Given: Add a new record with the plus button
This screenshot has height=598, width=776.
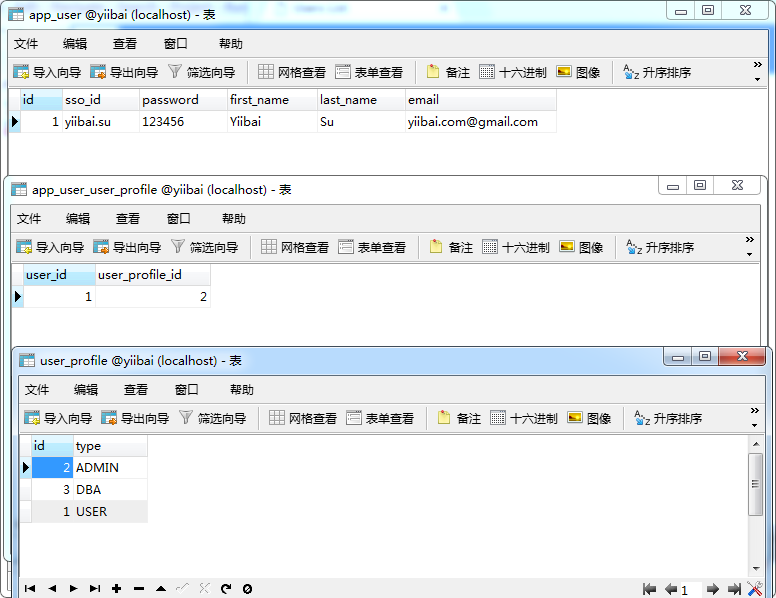Looking at the screenshot, I should click(116, 588).
